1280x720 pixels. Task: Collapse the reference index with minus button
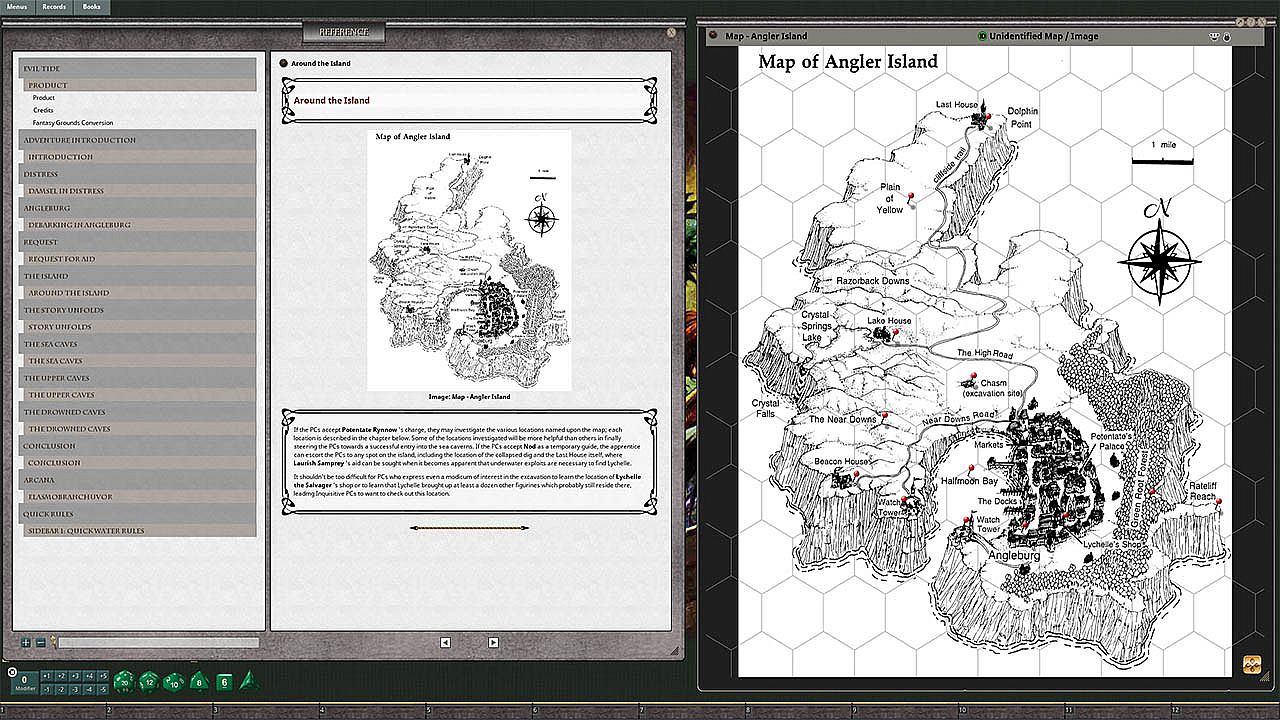(x=40, y=643)
